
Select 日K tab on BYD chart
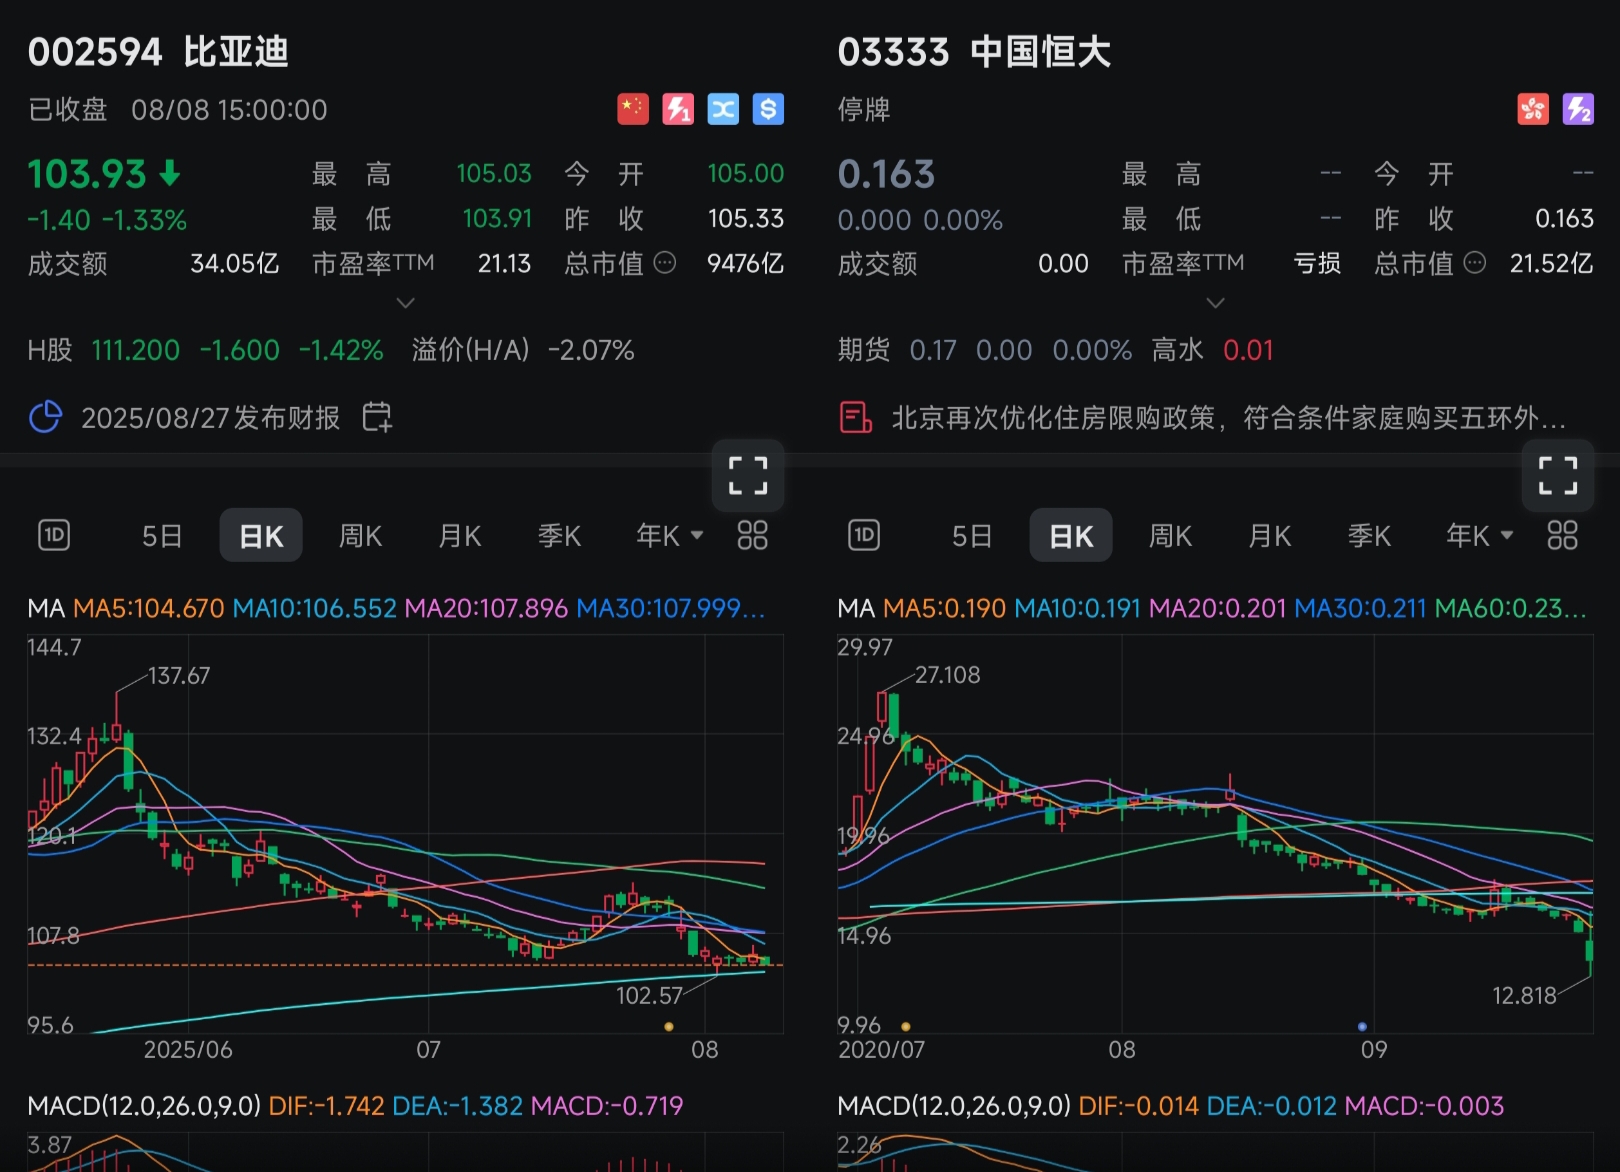tap(261, 535)
